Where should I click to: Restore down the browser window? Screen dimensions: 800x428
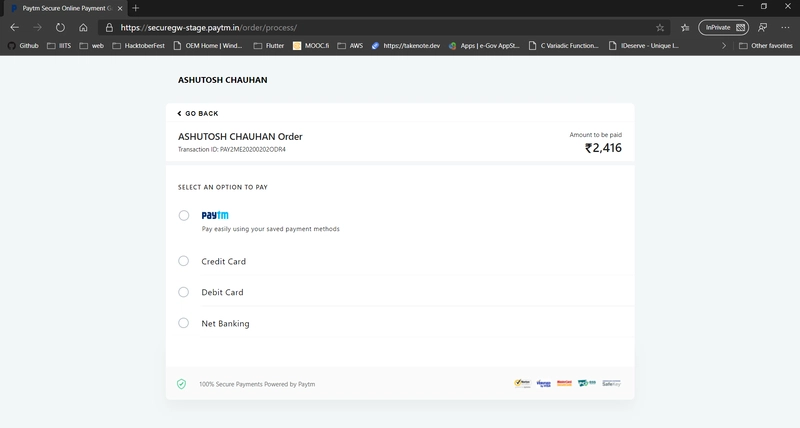[764, 6]
